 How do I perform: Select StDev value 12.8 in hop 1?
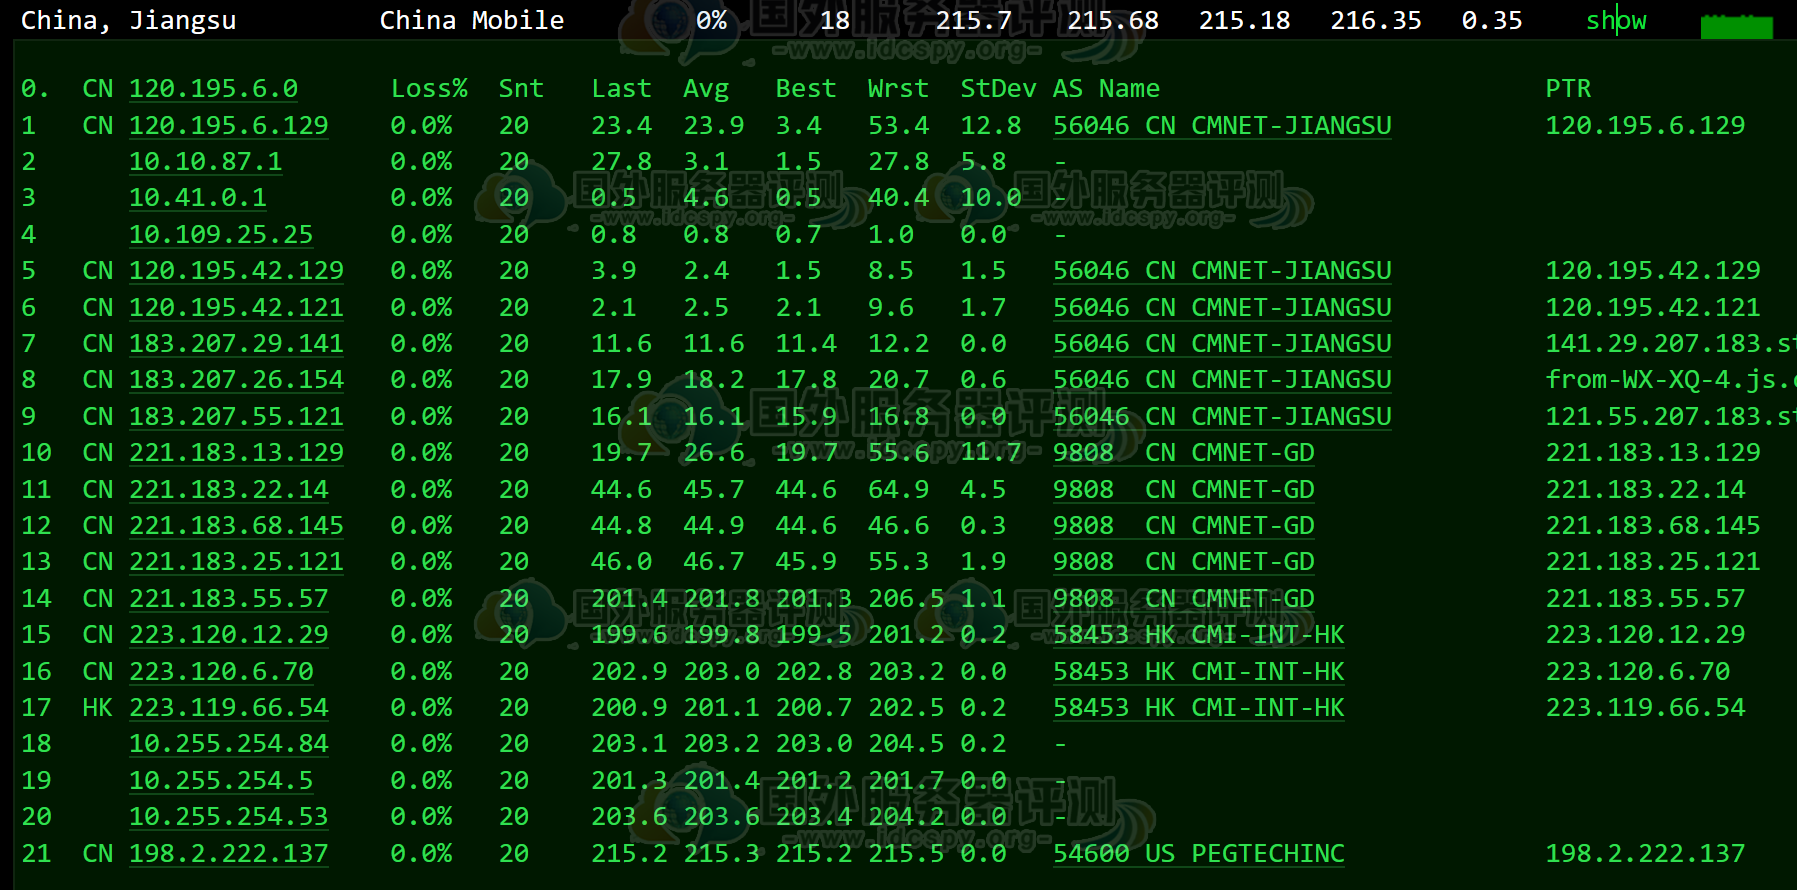click(x=991, y=126)
